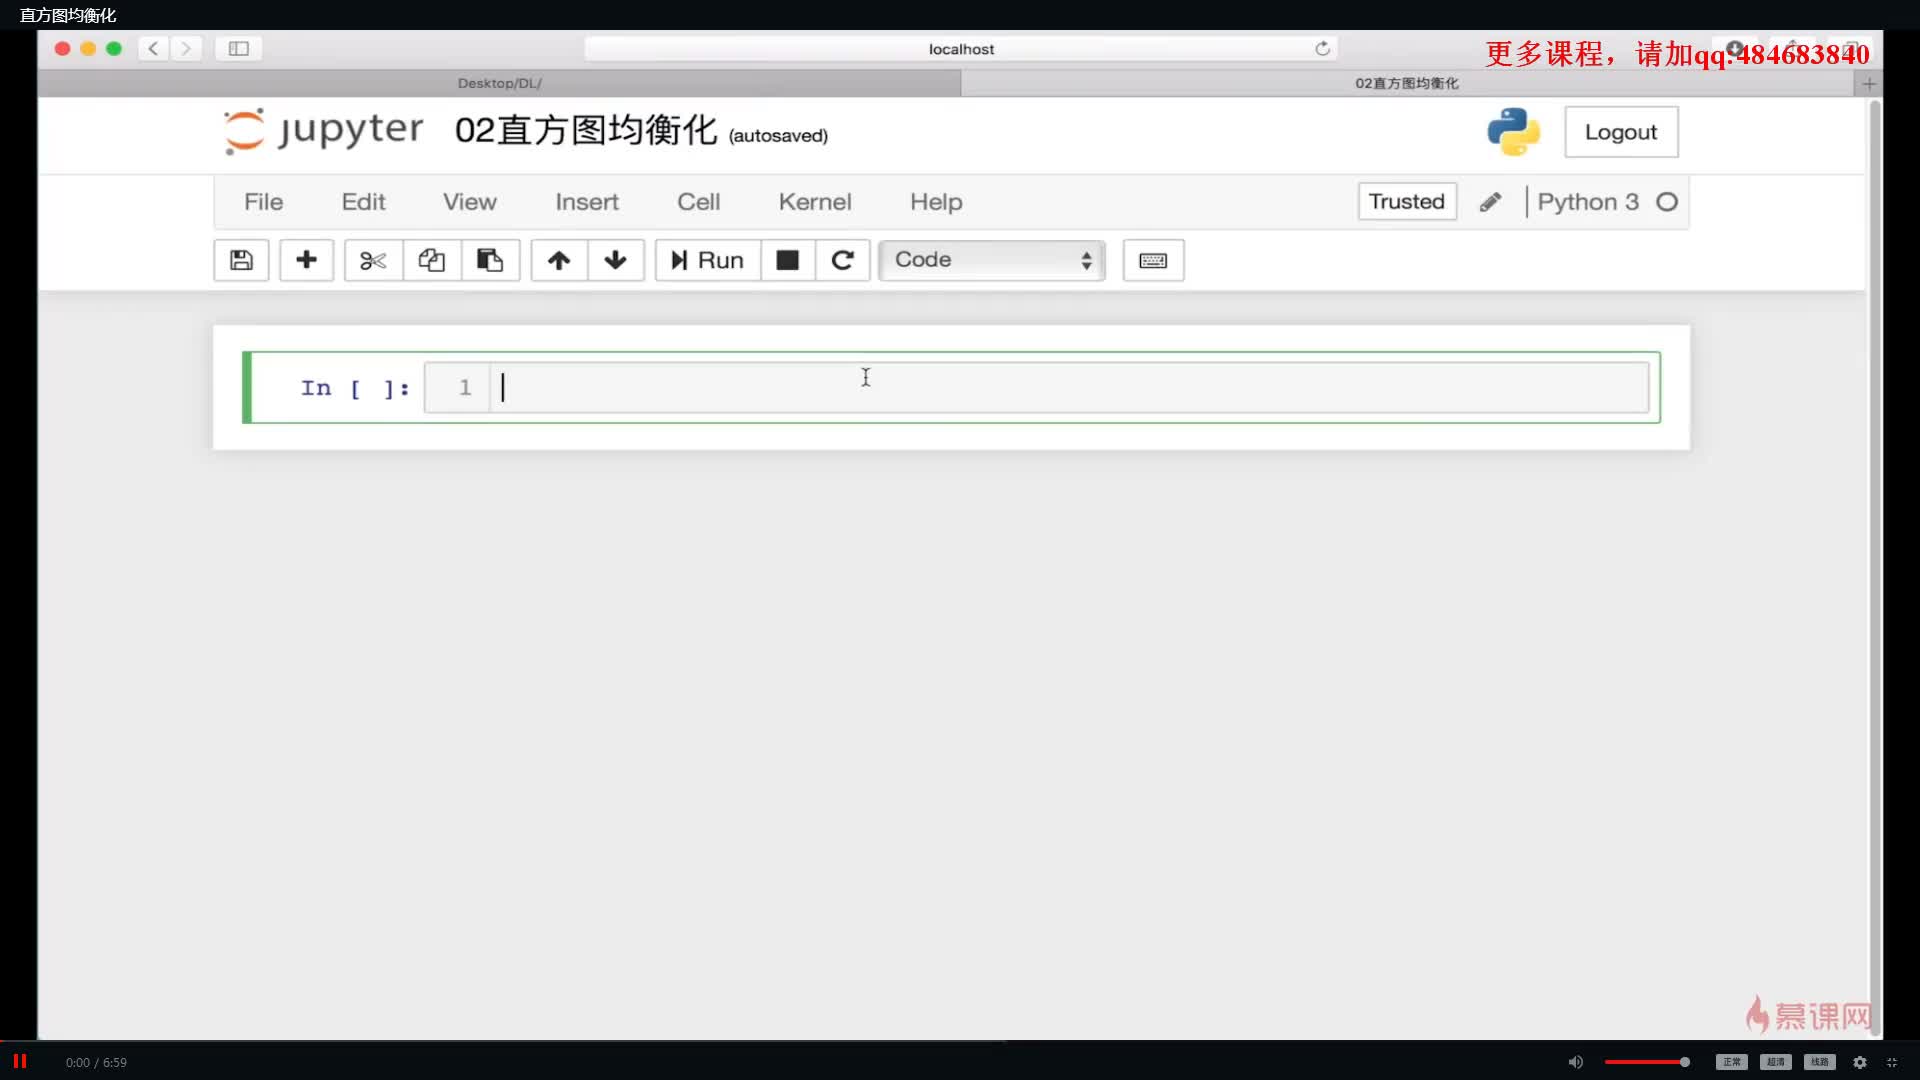Click the playback pause button

[x=20, y=1062]
